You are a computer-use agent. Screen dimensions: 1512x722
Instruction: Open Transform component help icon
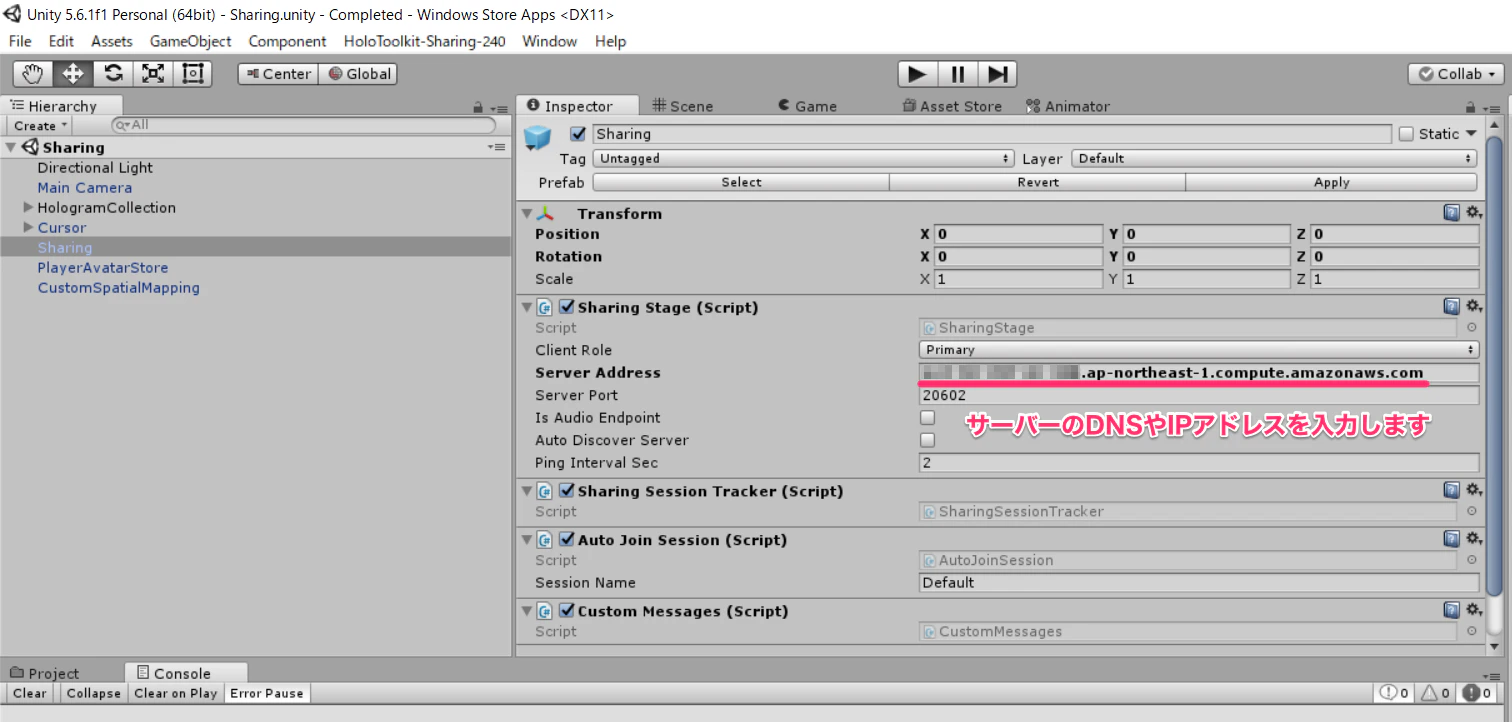coord(1451,213)
